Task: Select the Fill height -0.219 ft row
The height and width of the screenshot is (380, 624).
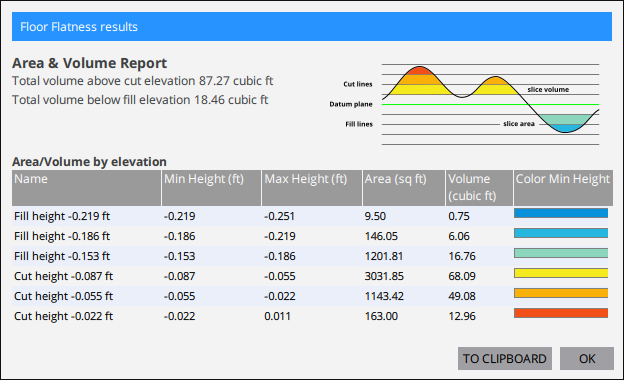Action: [312, 216]
